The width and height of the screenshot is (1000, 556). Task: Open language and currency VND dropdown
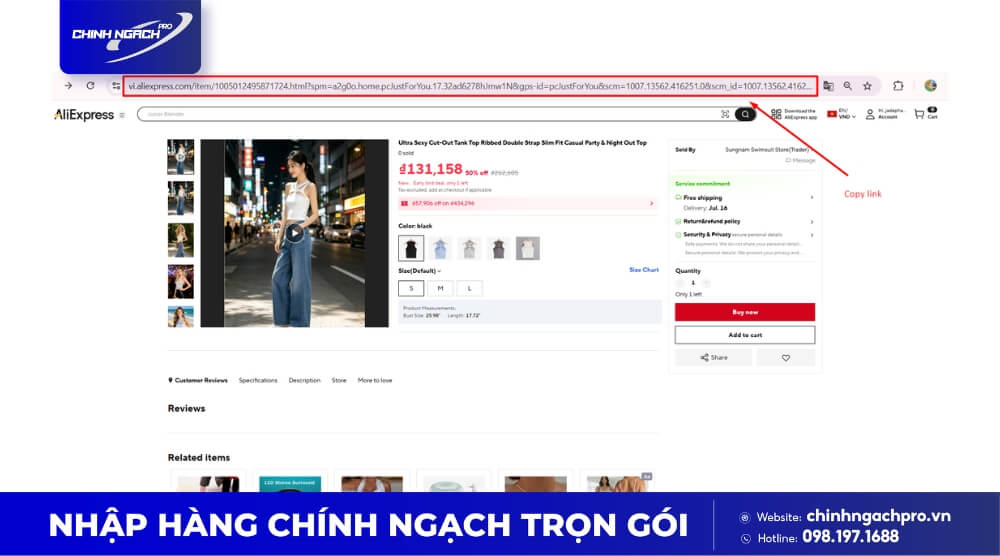pos(841,114)
